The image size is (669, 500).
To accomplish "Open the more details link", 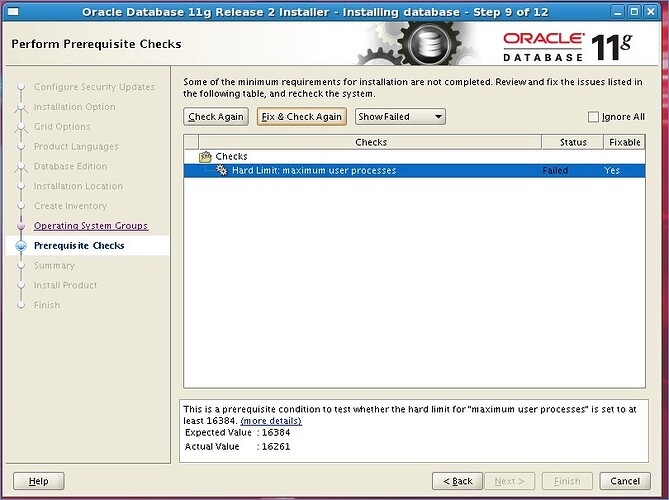I will [271, 421].
